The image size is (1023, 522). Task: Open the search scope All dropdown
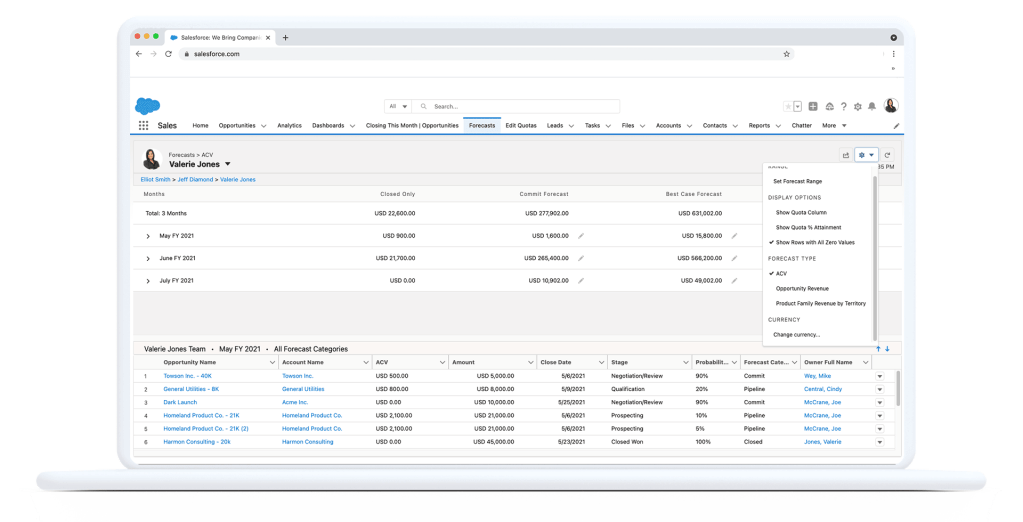point(397,106)
